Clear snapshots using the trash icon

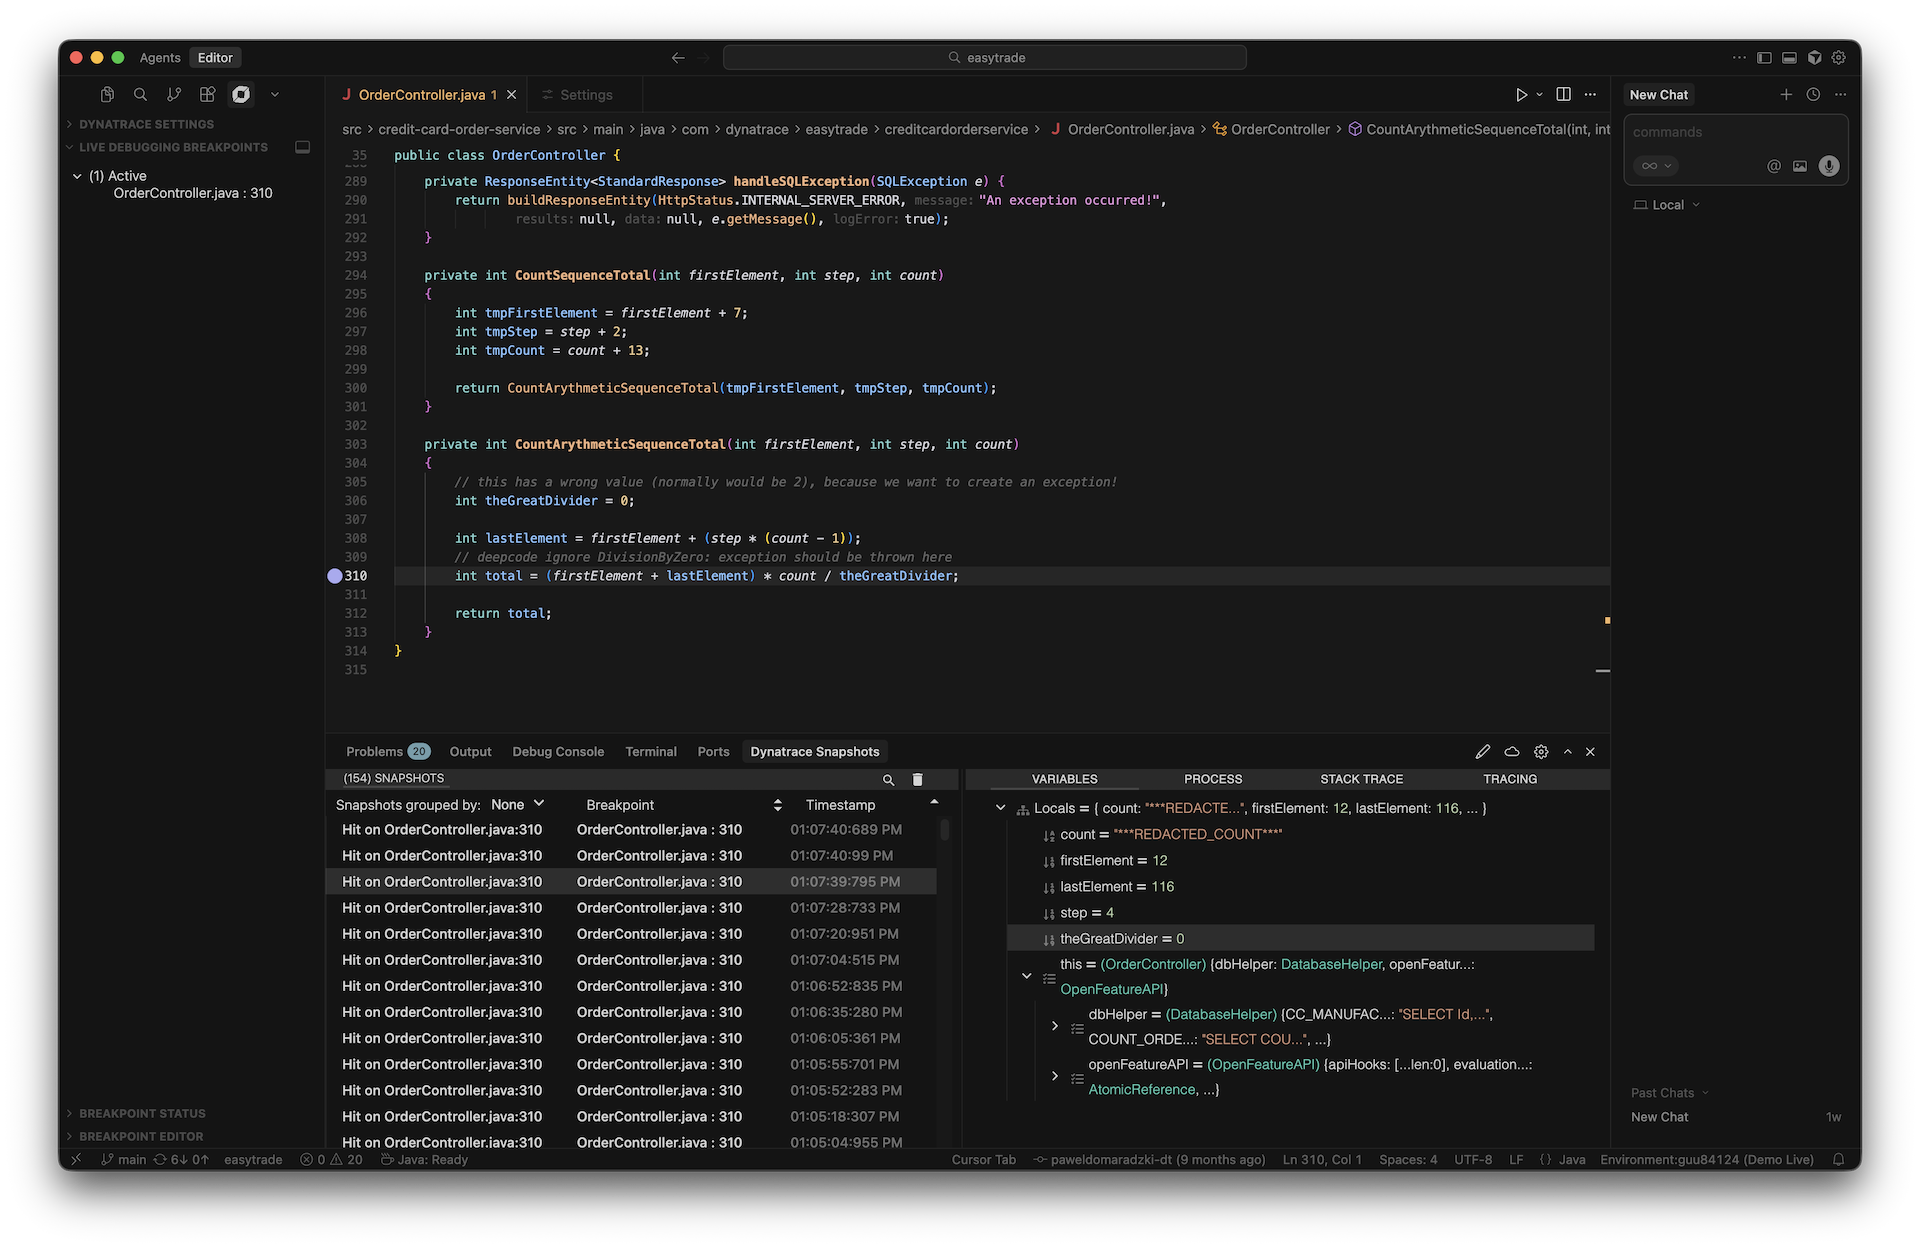[x=918, y=779]
